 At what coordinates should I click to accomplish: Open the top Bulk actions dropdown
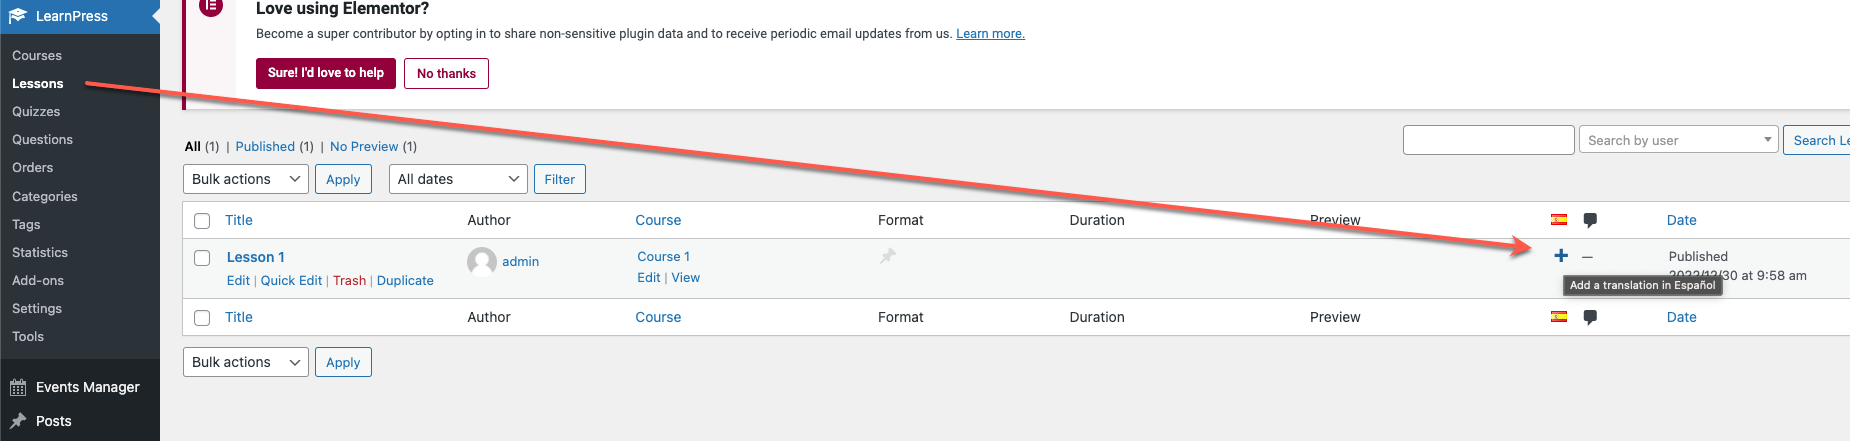(x=246, y=179)
